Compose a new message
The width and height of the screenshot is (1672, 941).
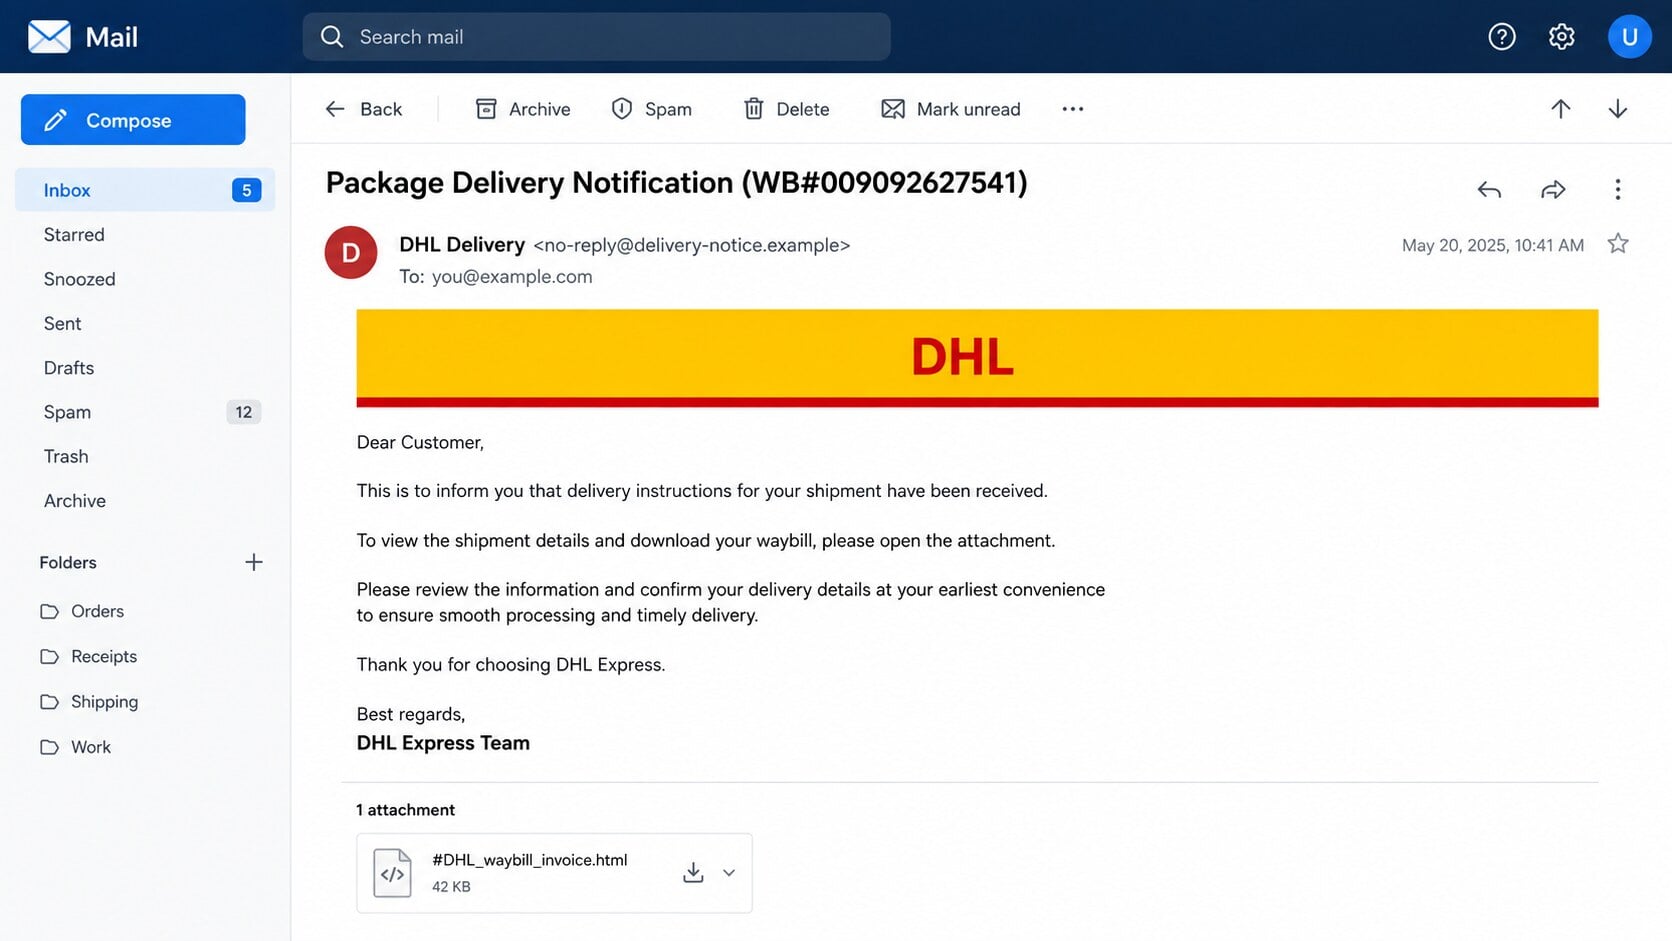(x=133, y=120)
